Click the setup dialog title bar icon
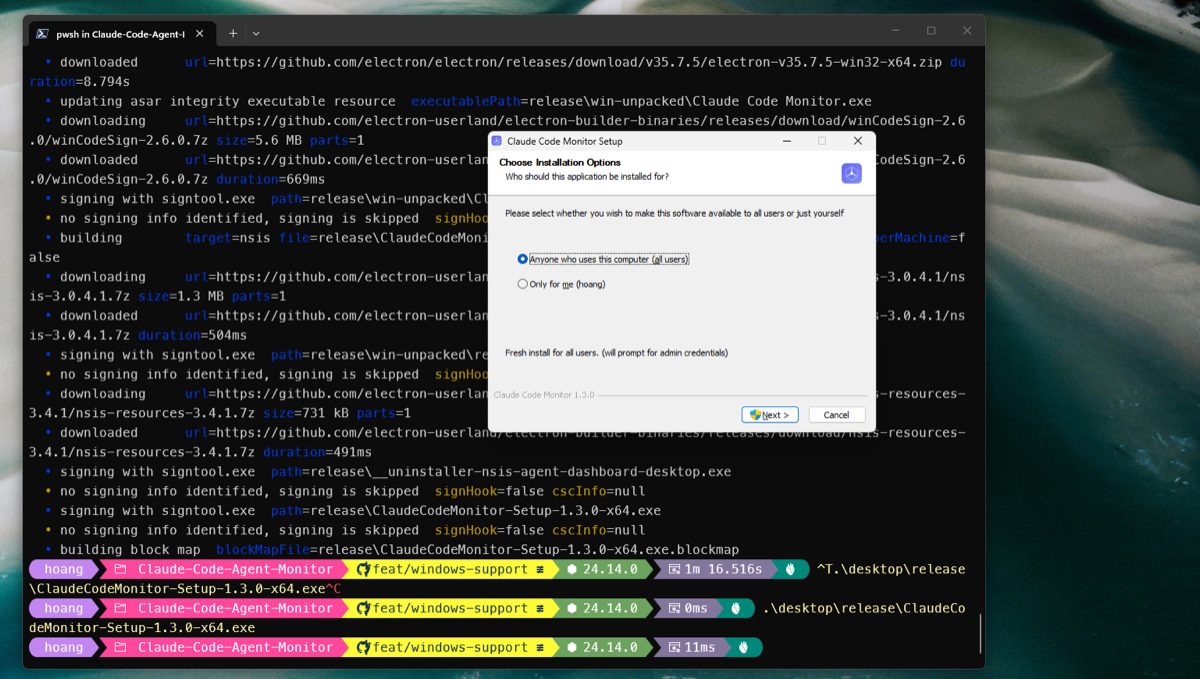The width and height of the screenshot is (1200, 679). pos(498,142)
